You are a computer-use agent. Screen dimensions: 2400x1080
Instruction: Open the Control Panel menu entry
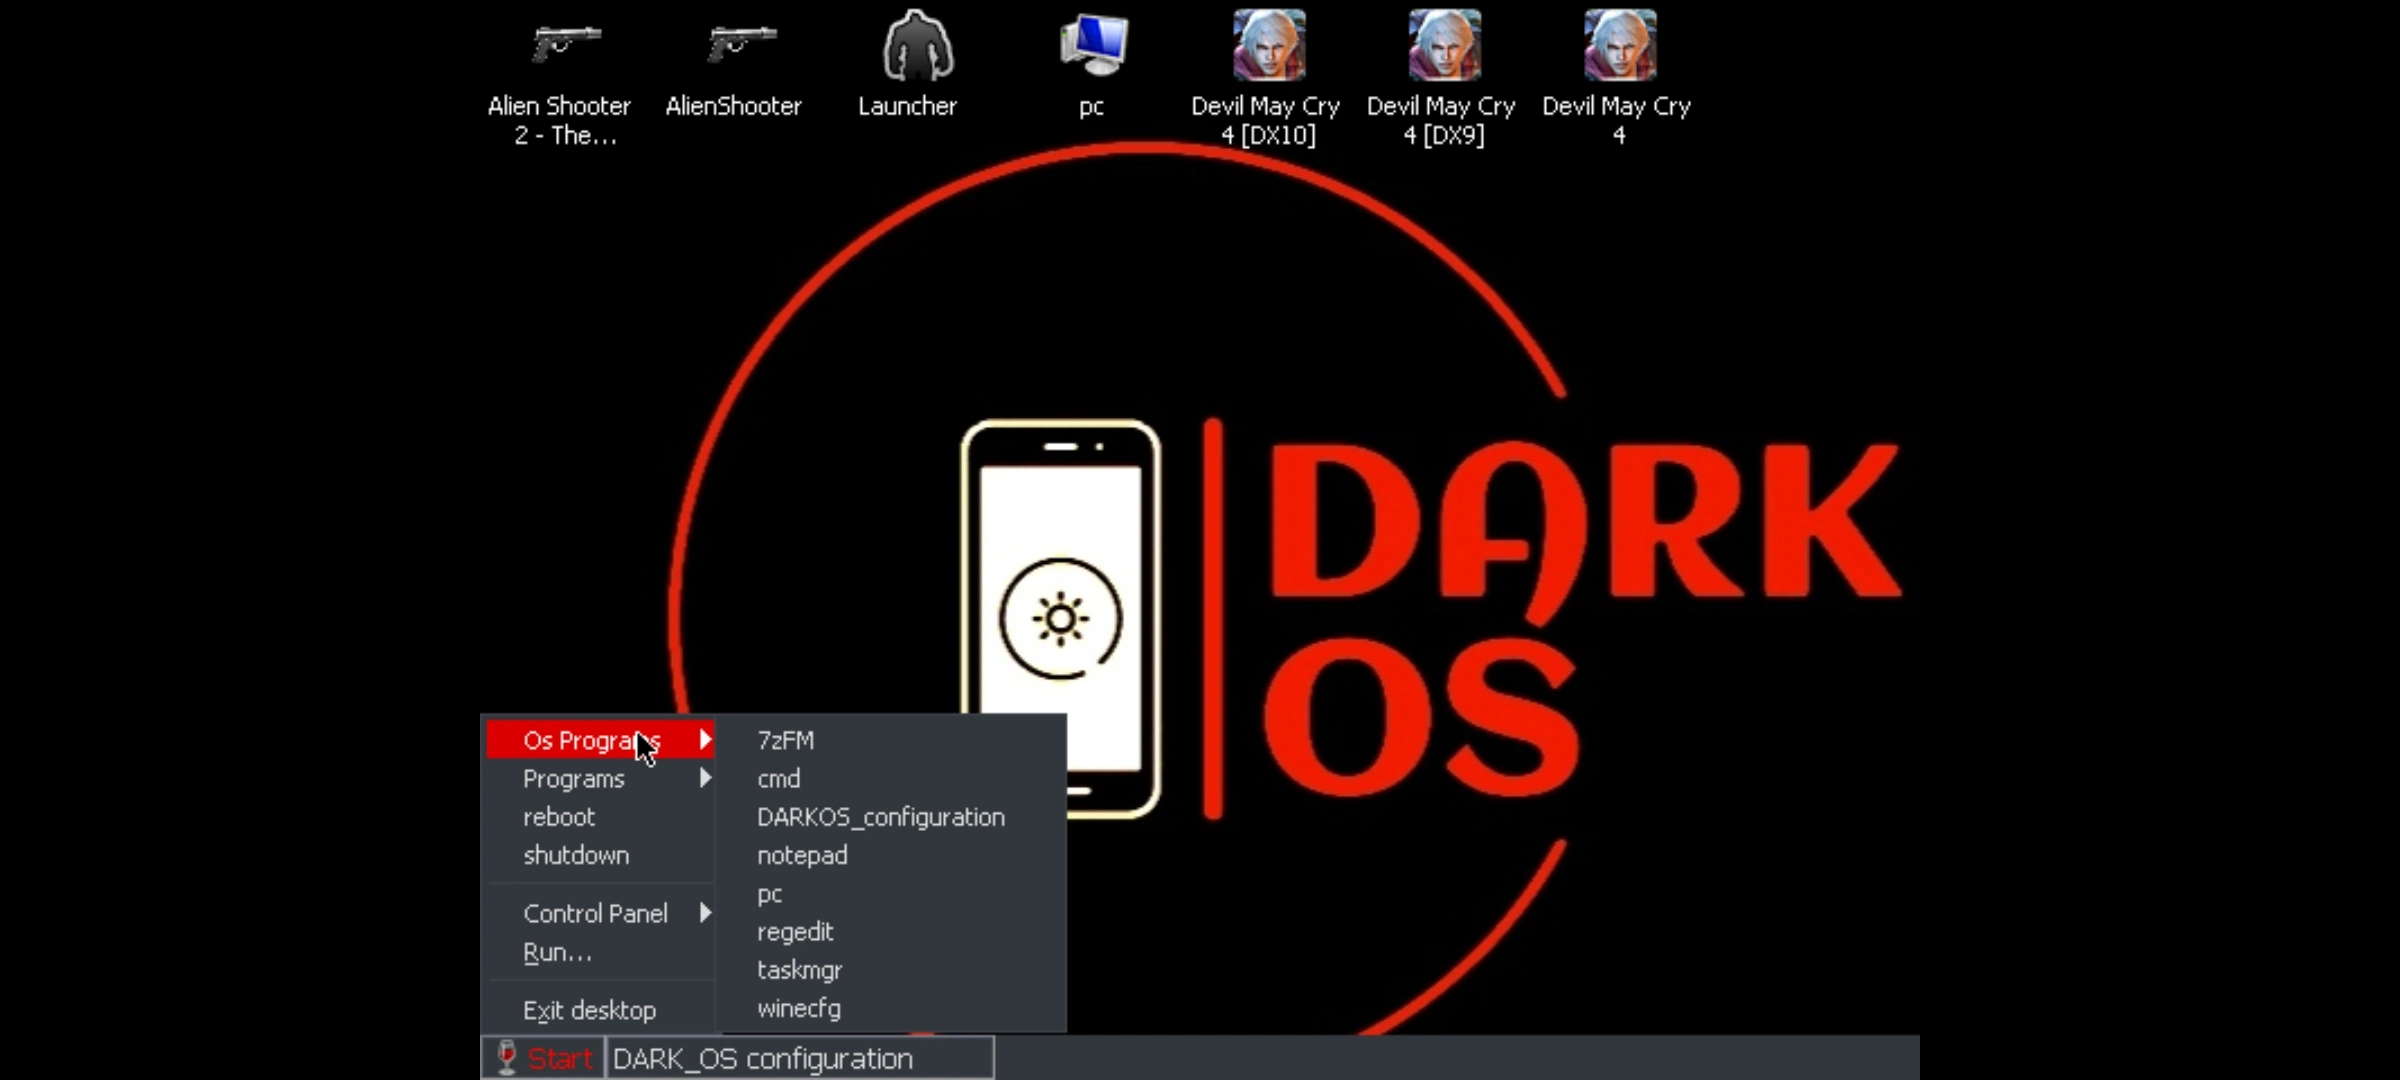click(x=600, y=913)
